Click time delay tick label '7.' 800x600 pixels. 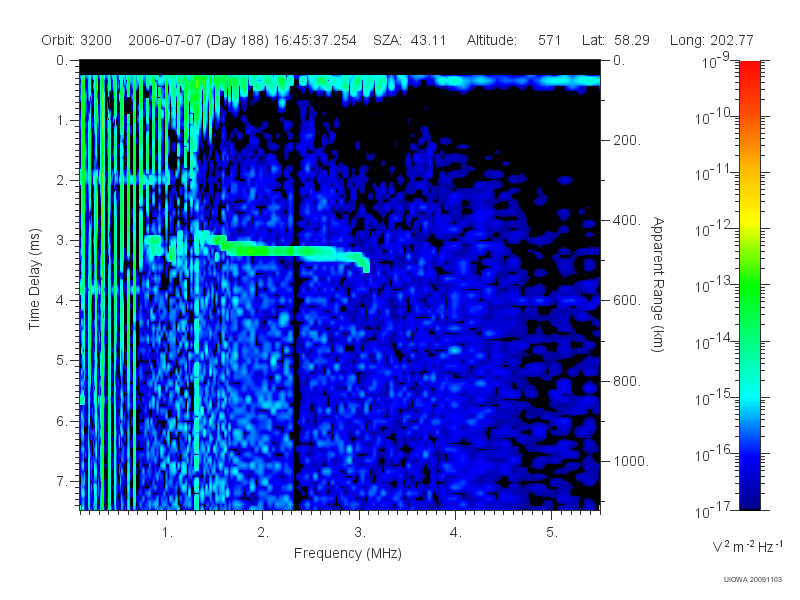62,481
